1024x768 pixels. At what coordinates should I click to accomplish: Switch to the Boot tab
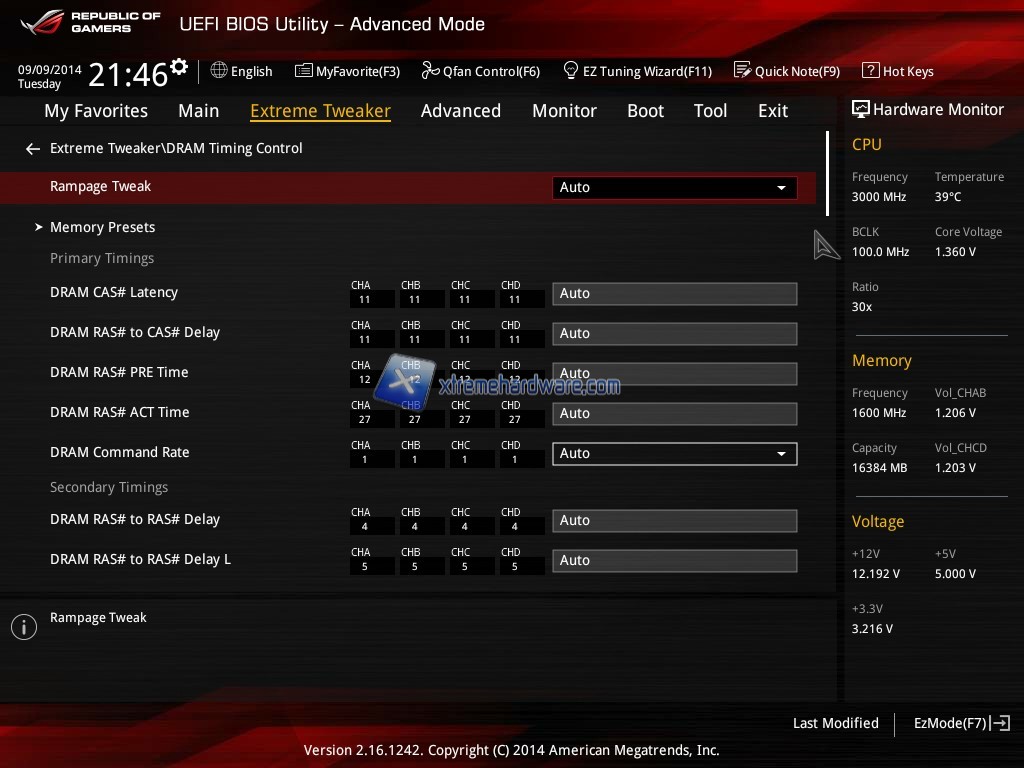pos(645,111)
